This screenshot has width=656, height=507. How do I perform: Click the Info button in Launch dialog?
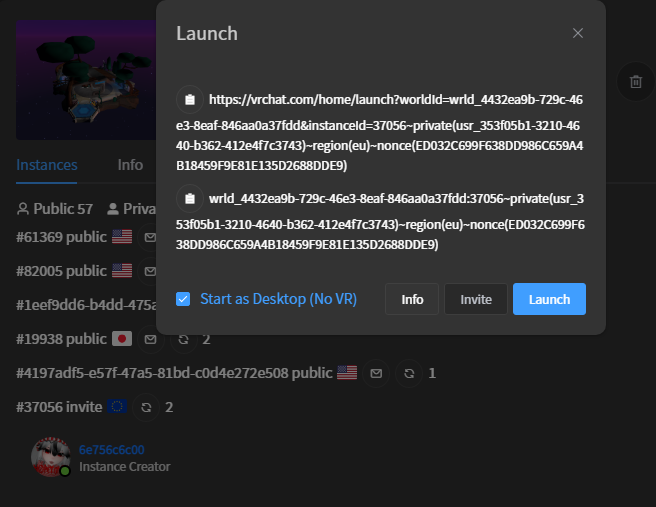(x=412, y=299)
